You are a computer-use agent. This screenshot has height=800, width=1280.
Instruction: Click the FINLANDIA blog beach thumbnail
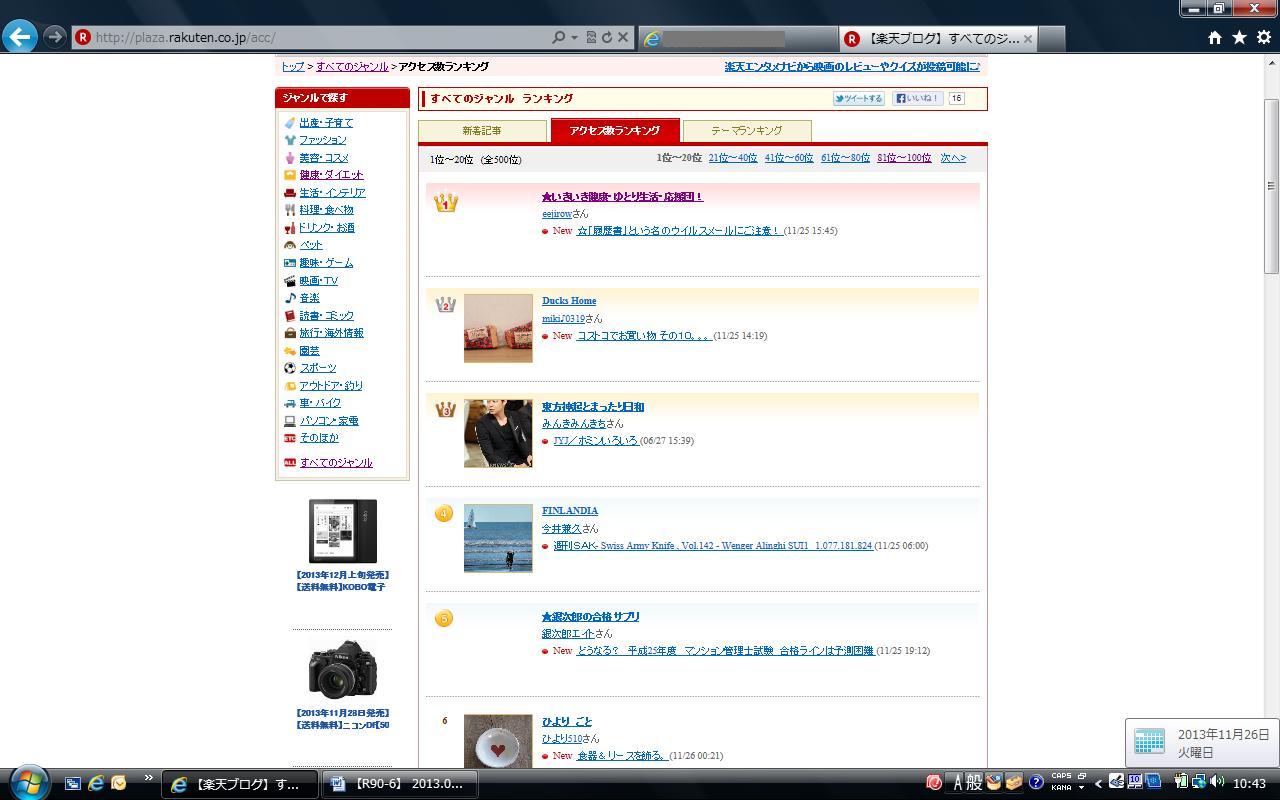[x=498, y=538]
